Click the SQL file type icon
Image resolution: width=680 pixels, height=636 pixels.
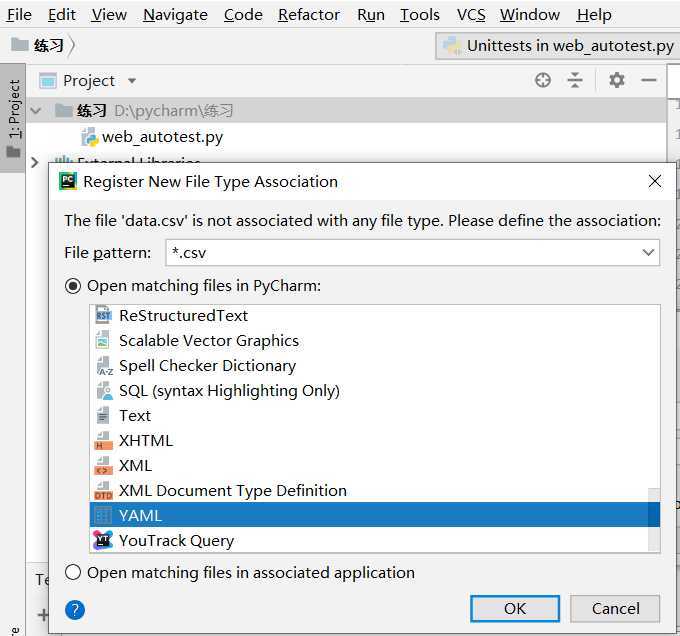104,391
